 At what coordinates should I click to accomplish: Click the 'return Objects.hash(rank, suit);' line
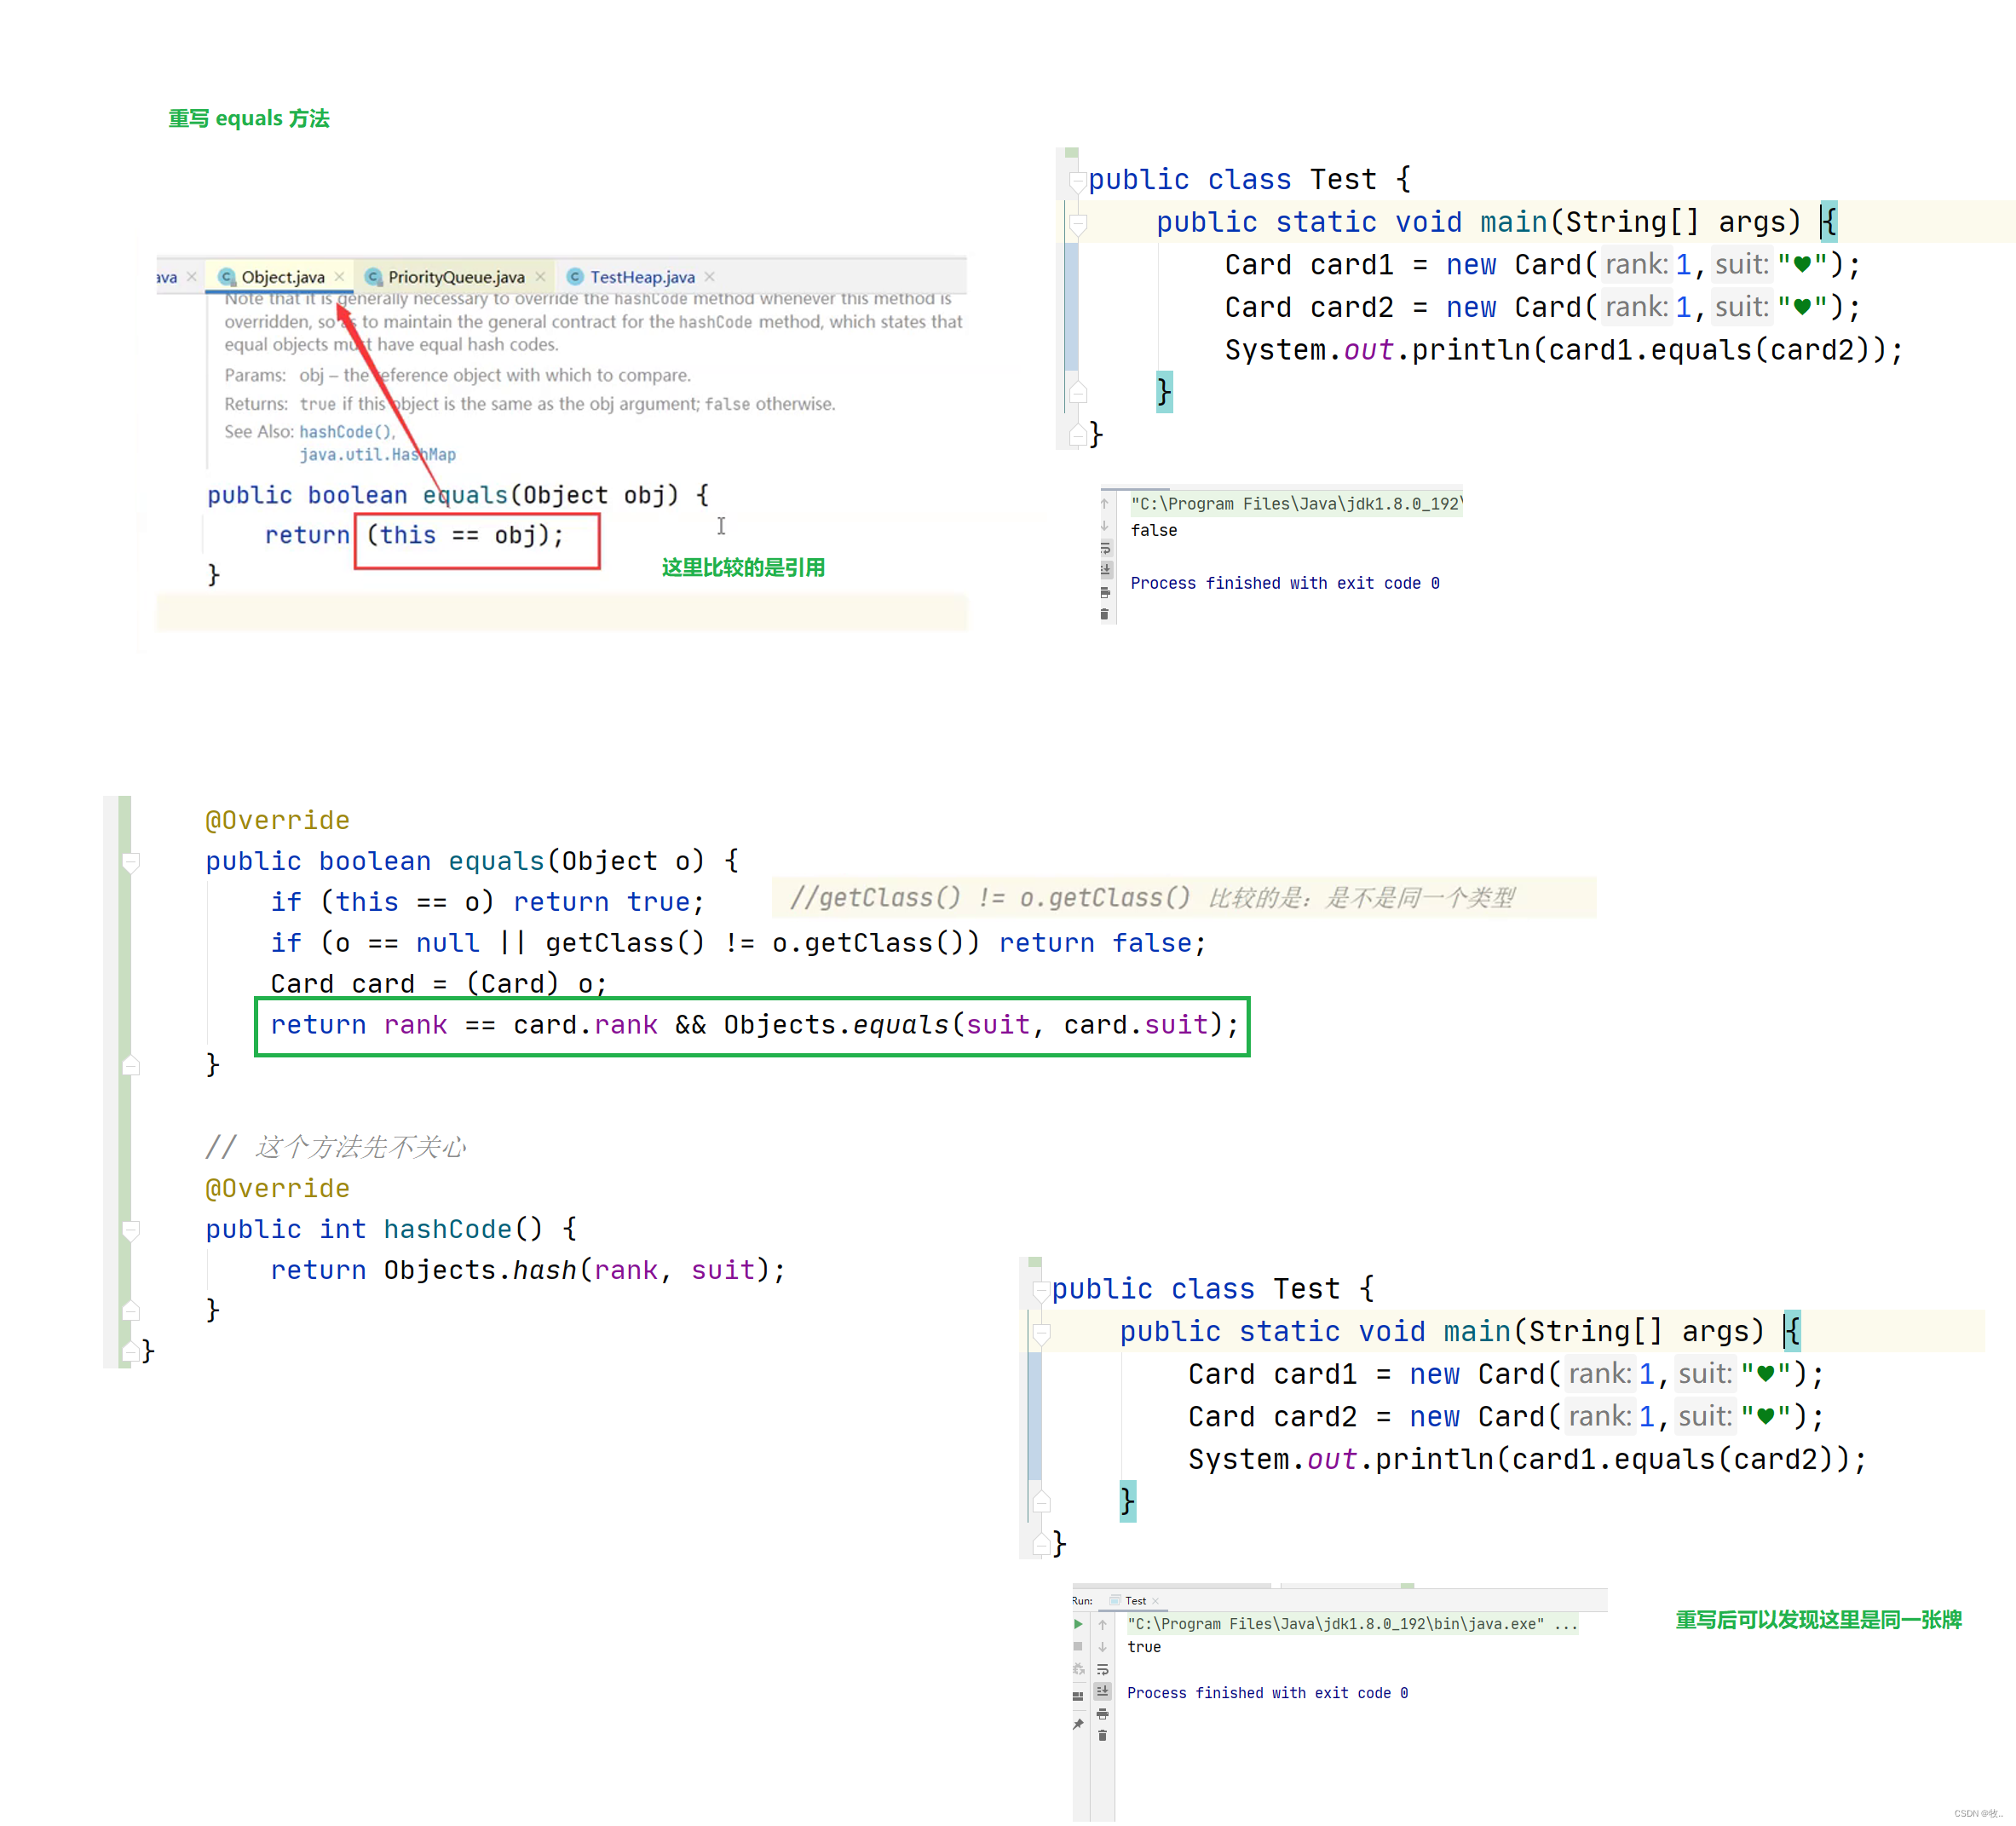click(528, 1270)
